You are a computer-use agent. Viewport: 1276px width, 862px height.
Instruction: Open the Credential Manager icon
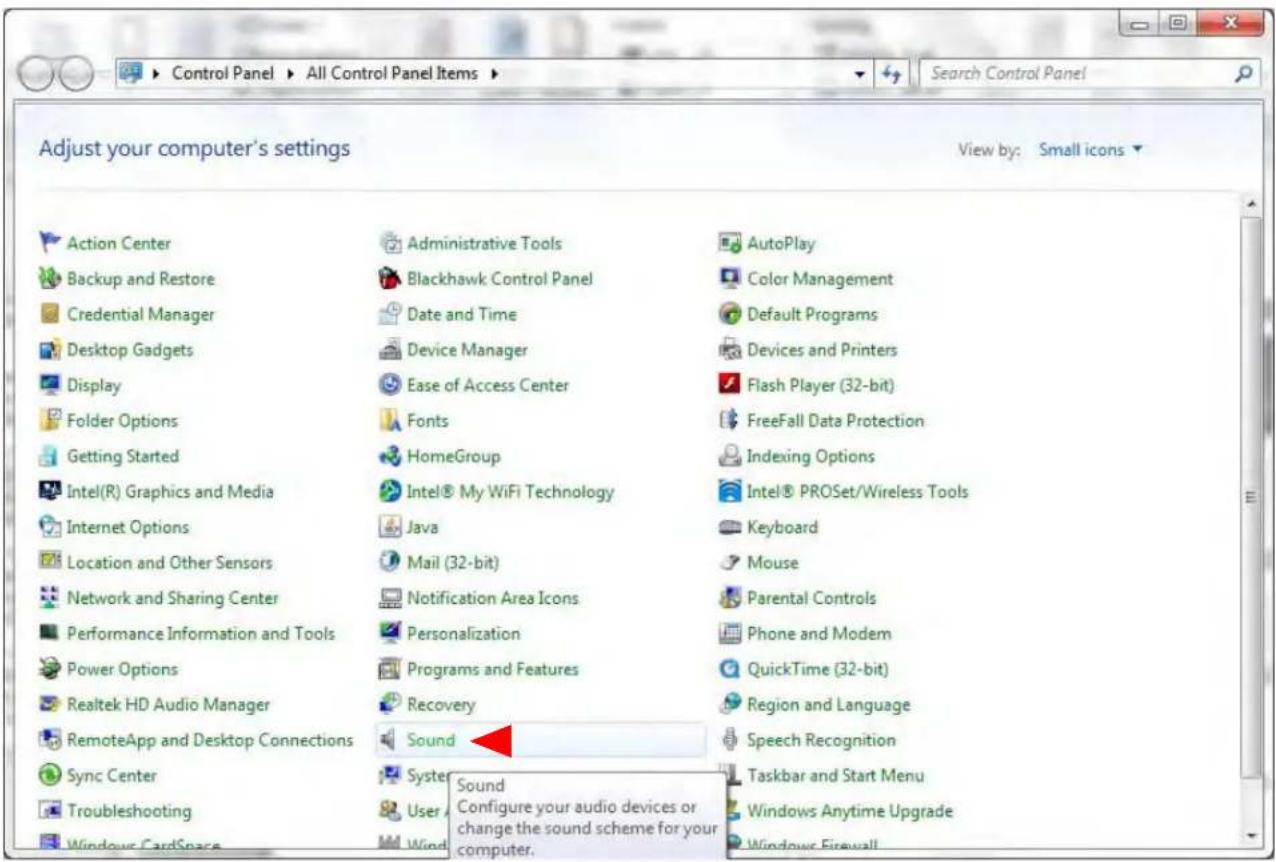pyautogui.click(x=49, y=314)
